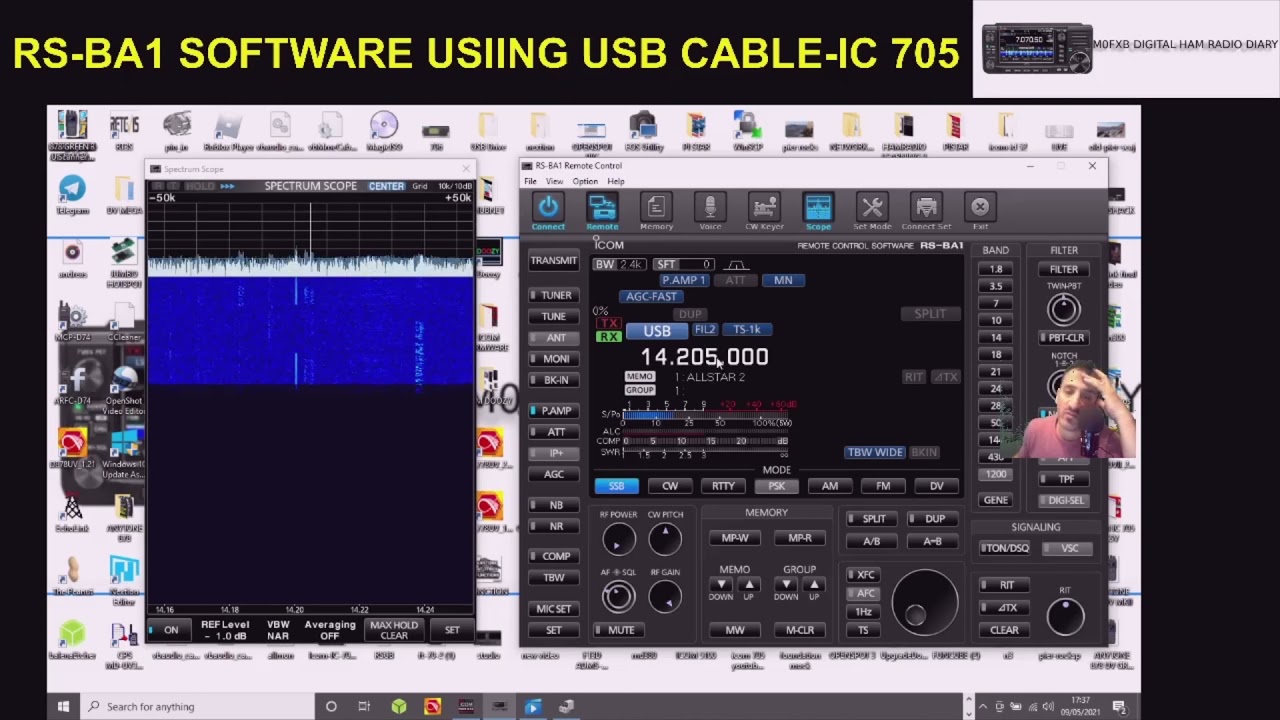
Task: Select SSB mode
Action: coord(616,486)
